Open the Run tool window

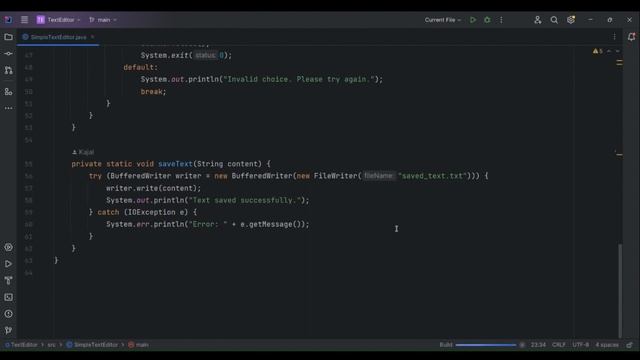click(8, 264)
